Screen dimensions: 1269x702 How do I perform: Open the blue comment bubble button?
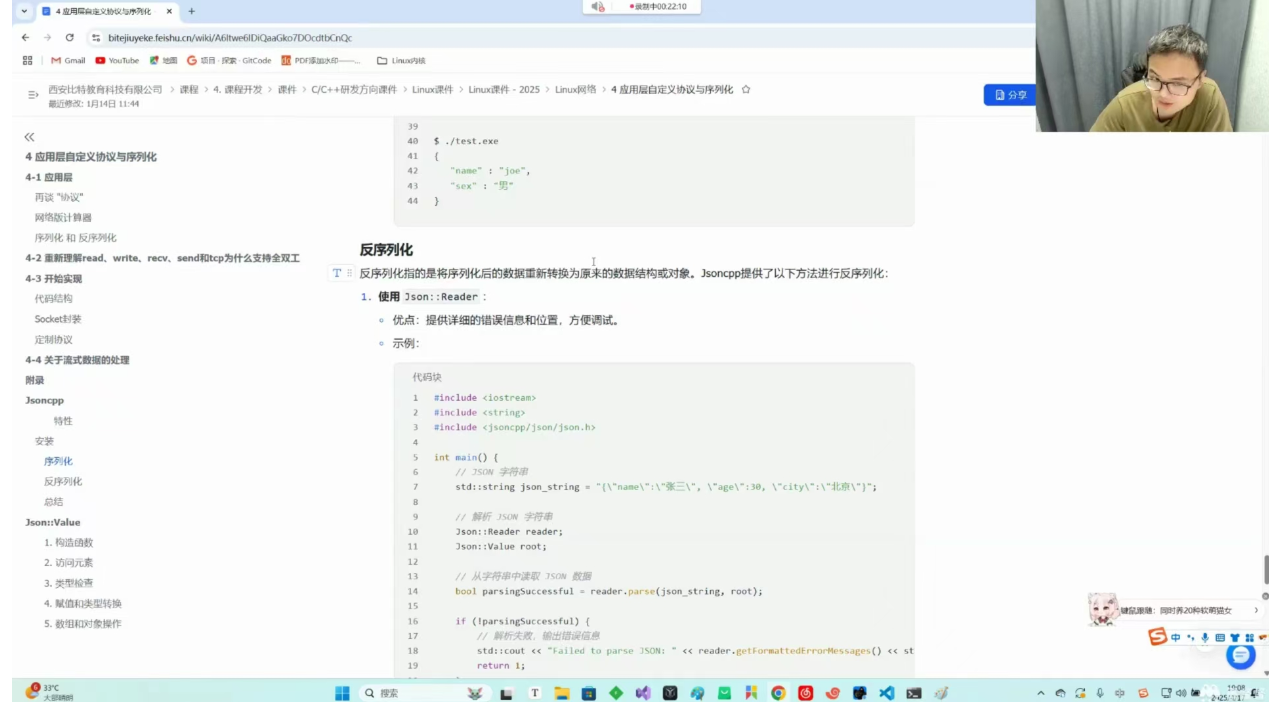tap(1241, 656)
